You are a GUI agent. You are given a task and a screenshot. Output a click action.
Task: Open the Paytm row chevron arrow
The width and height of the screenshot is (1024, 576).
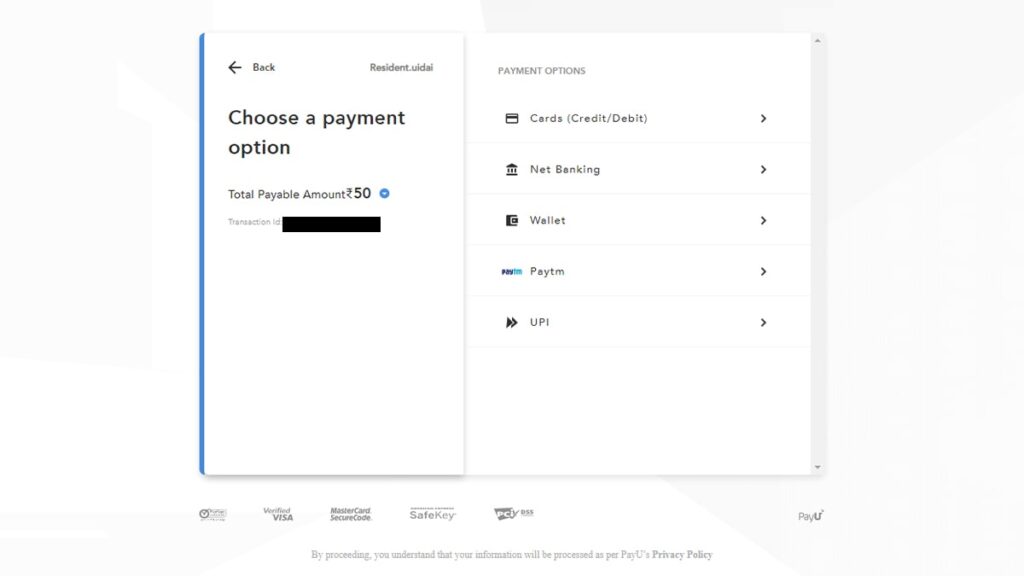pyautogui.click(x=763, y=271)
